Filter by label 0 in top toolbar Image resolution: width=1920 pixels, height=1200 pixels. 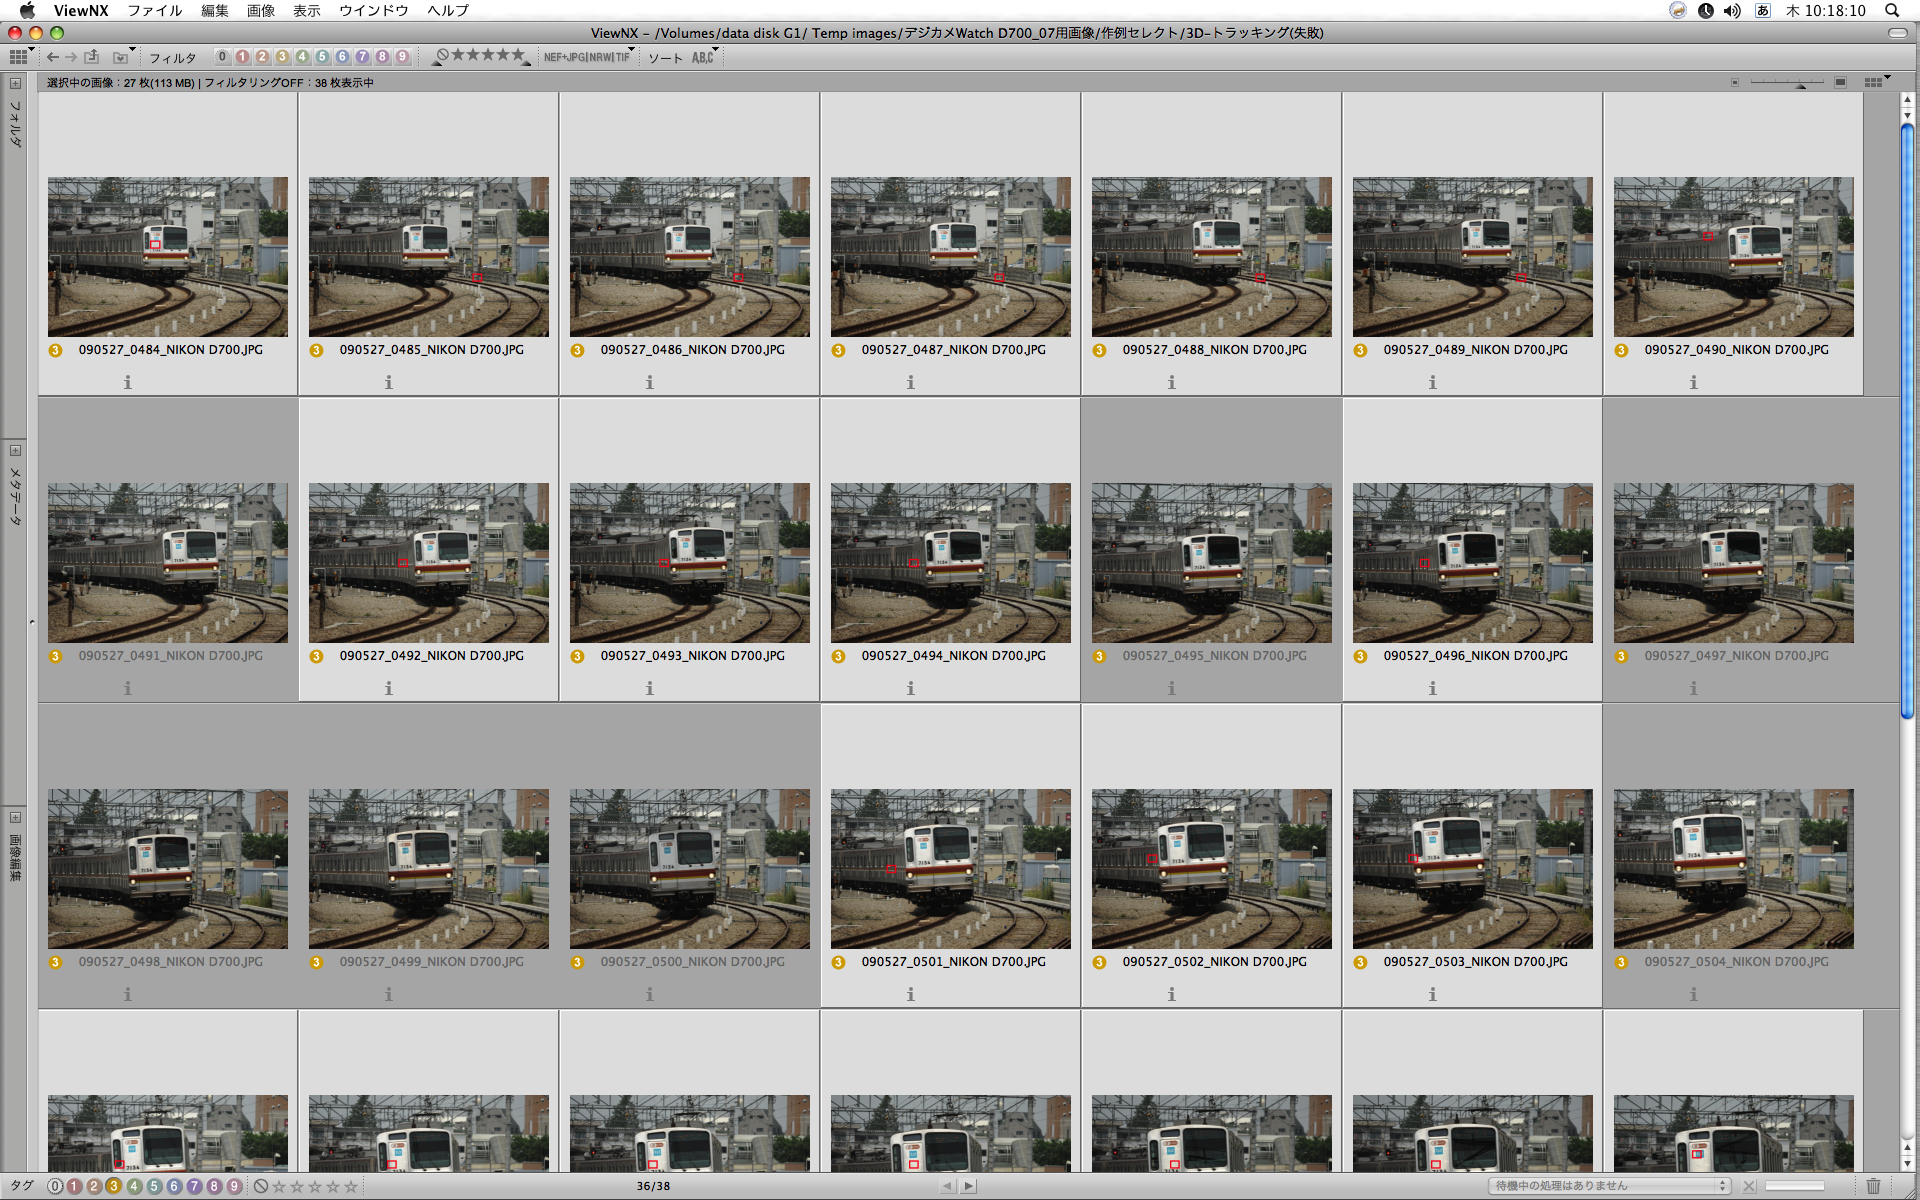point(222,57)
